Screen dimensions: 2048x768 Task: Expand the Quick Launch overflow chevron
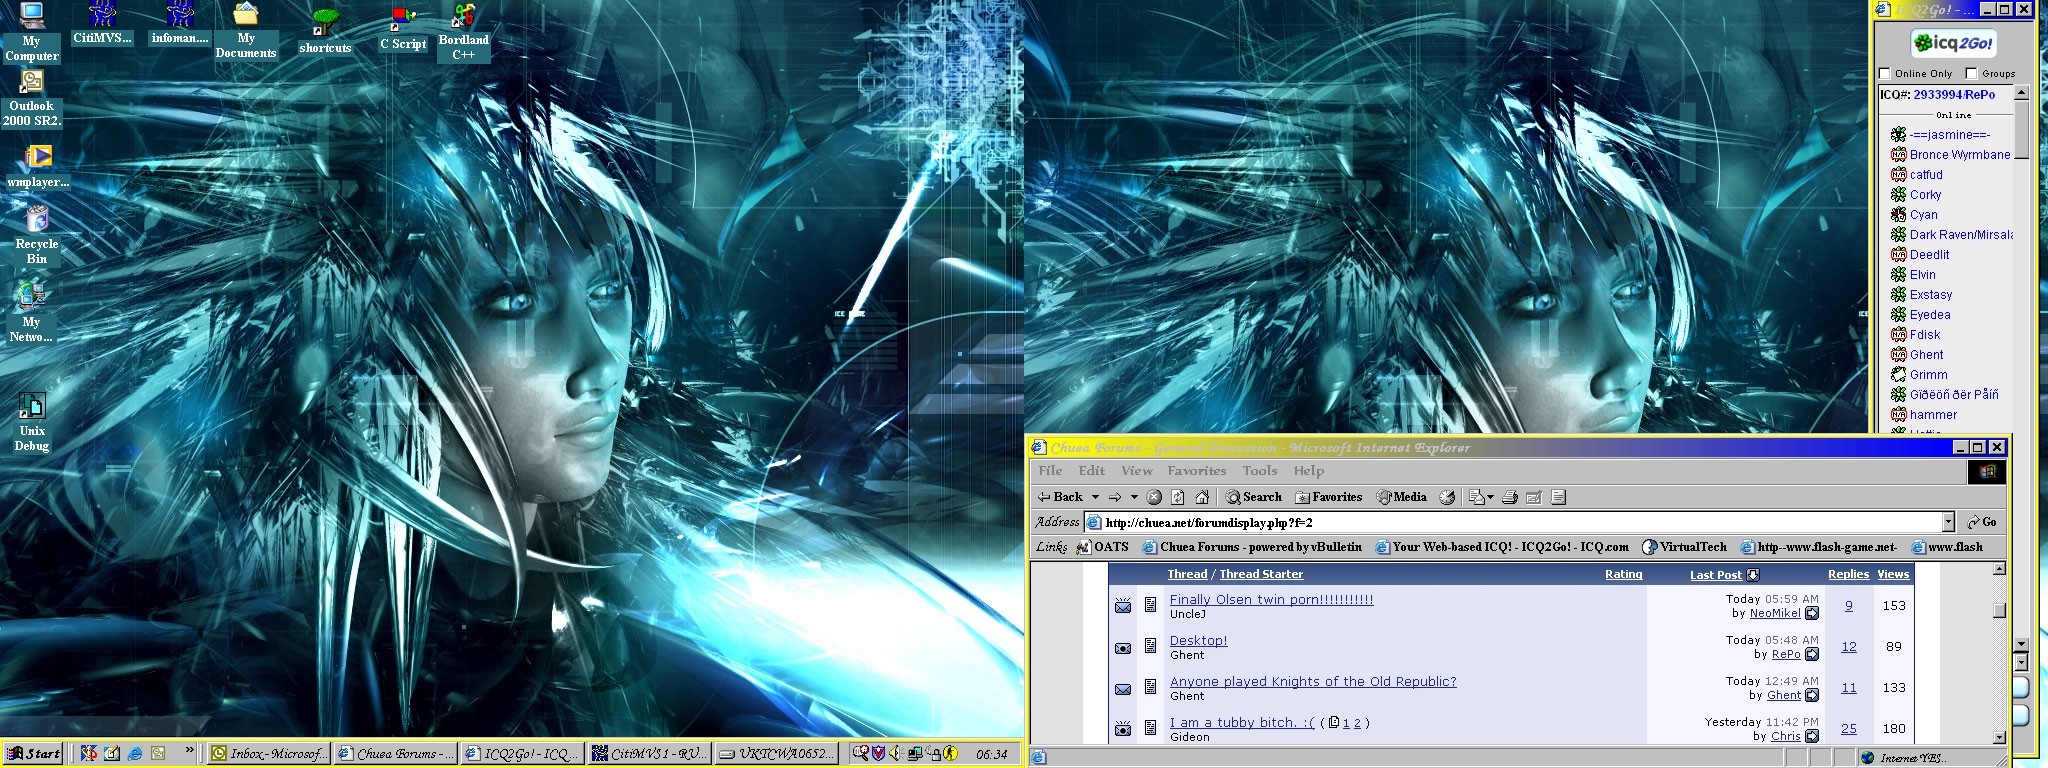189,750
